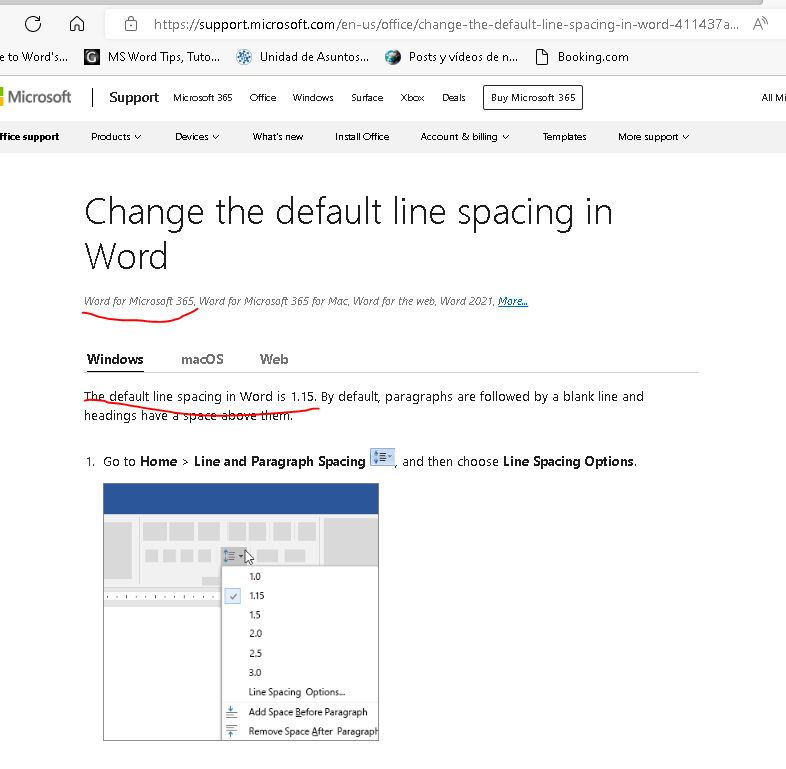The width and height of the screenshot is (786, 769).
Task: Click the Line and Paragraph Spacing inline icon
Action: pyautogui.click(x=382, y=457)
